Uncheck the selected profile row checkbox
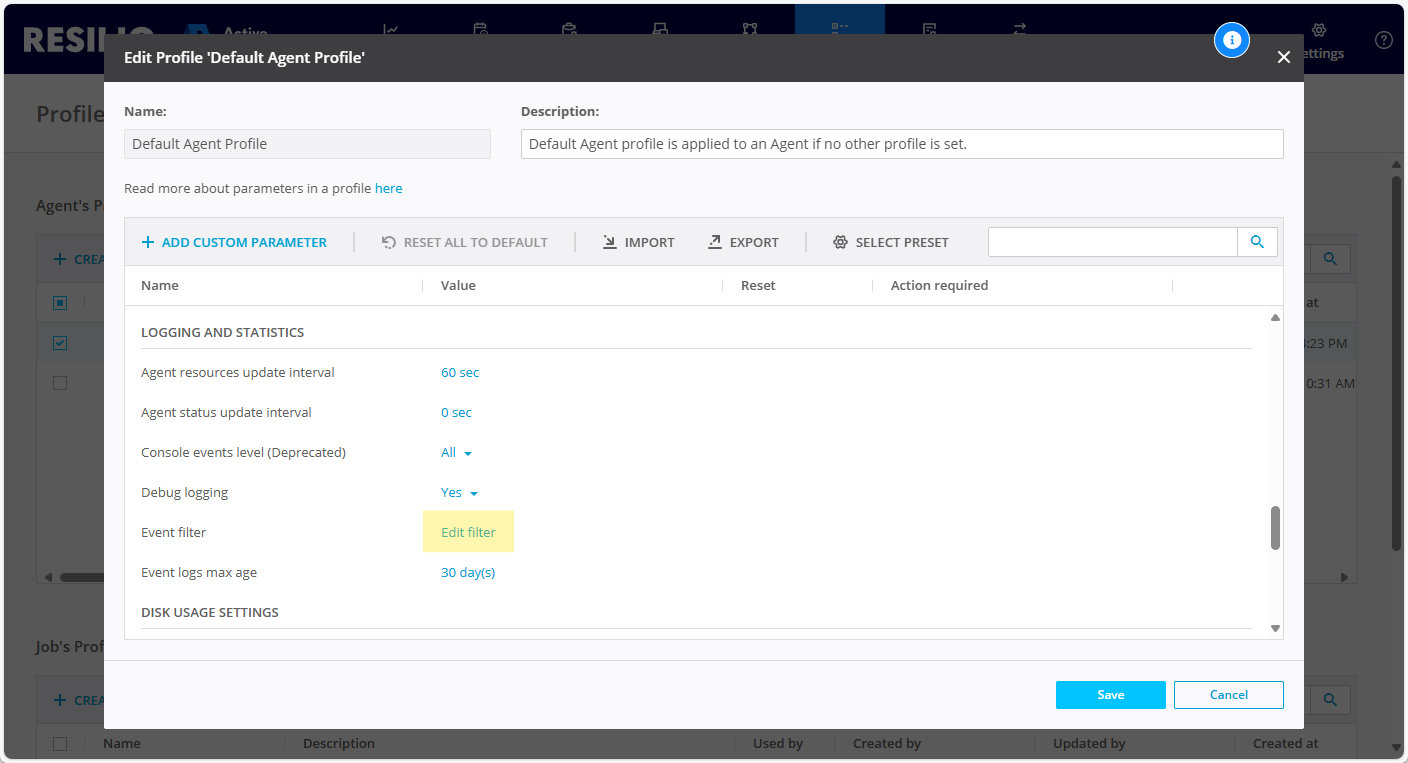The height and width of the screenshot is (763, 1408). tap(59, 342)
